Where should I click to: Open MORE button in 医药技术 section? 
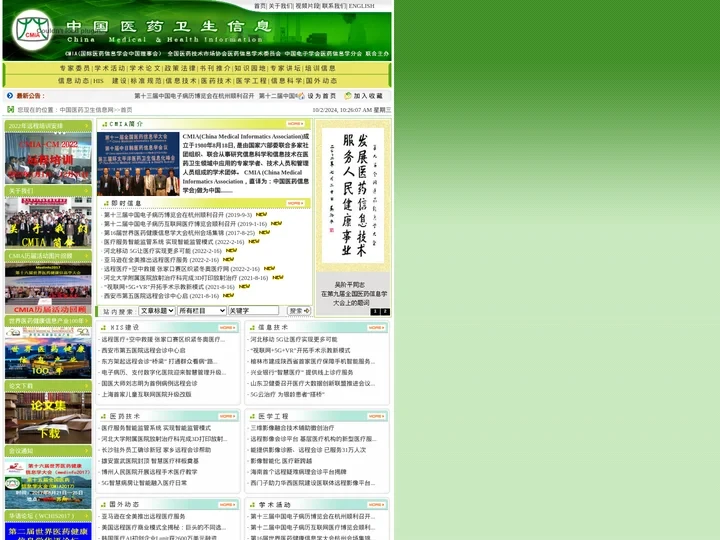[x=227, y=416]
